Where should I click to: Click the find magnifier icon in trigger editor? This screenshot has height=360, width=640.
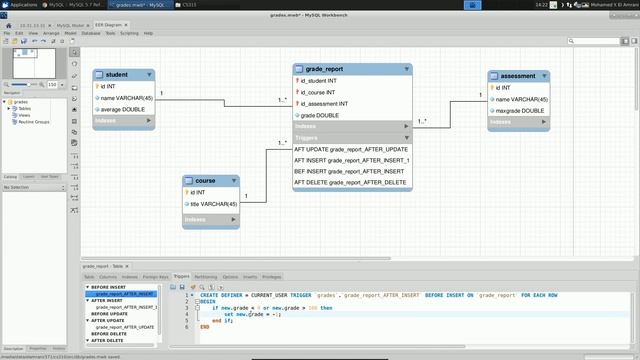coord(202,287)
